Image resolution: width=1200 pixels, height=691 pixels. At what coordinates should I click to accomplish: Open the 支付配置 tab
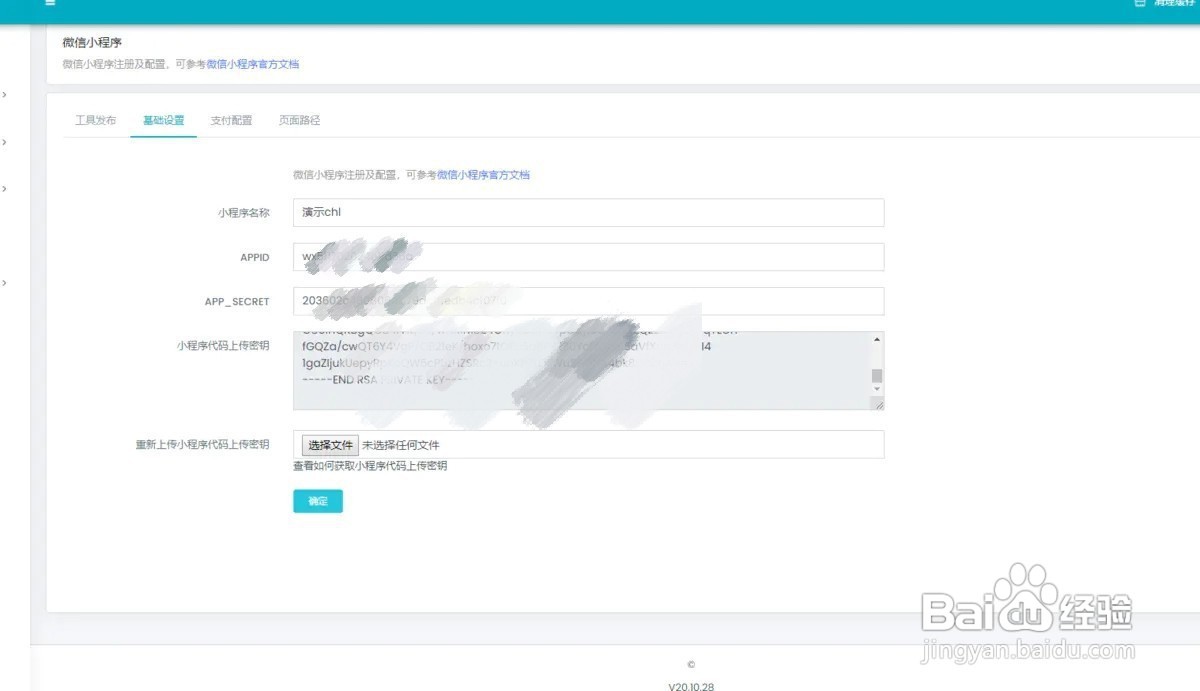[231, 120]
